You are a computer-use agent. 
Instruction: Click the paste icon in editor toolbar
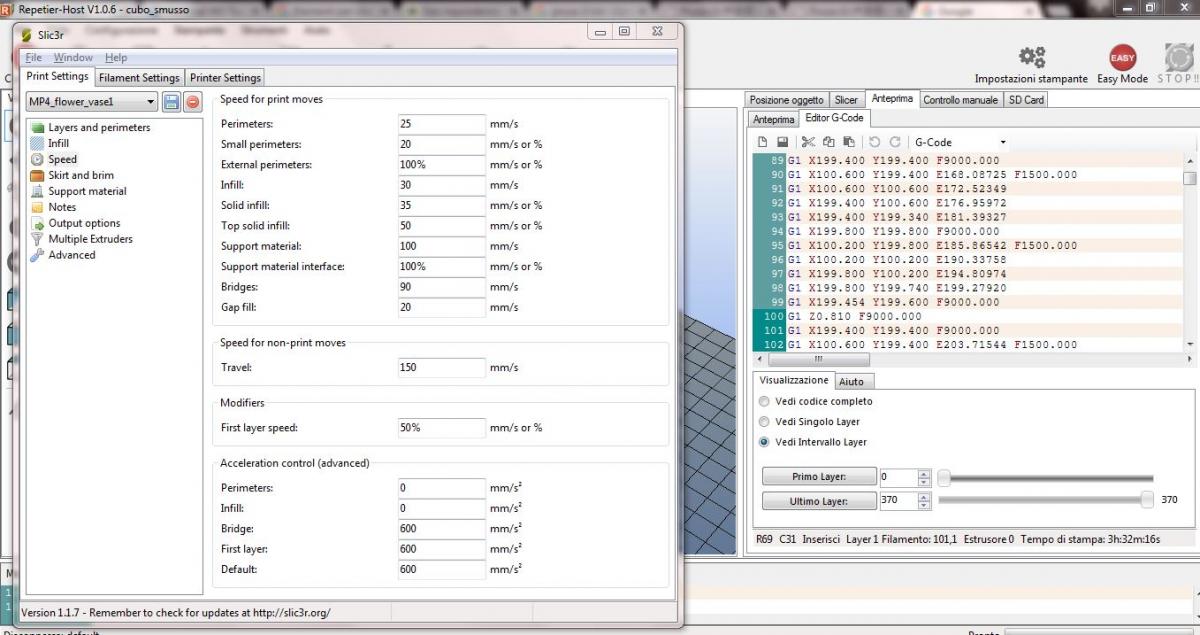[x=849, y=143]
